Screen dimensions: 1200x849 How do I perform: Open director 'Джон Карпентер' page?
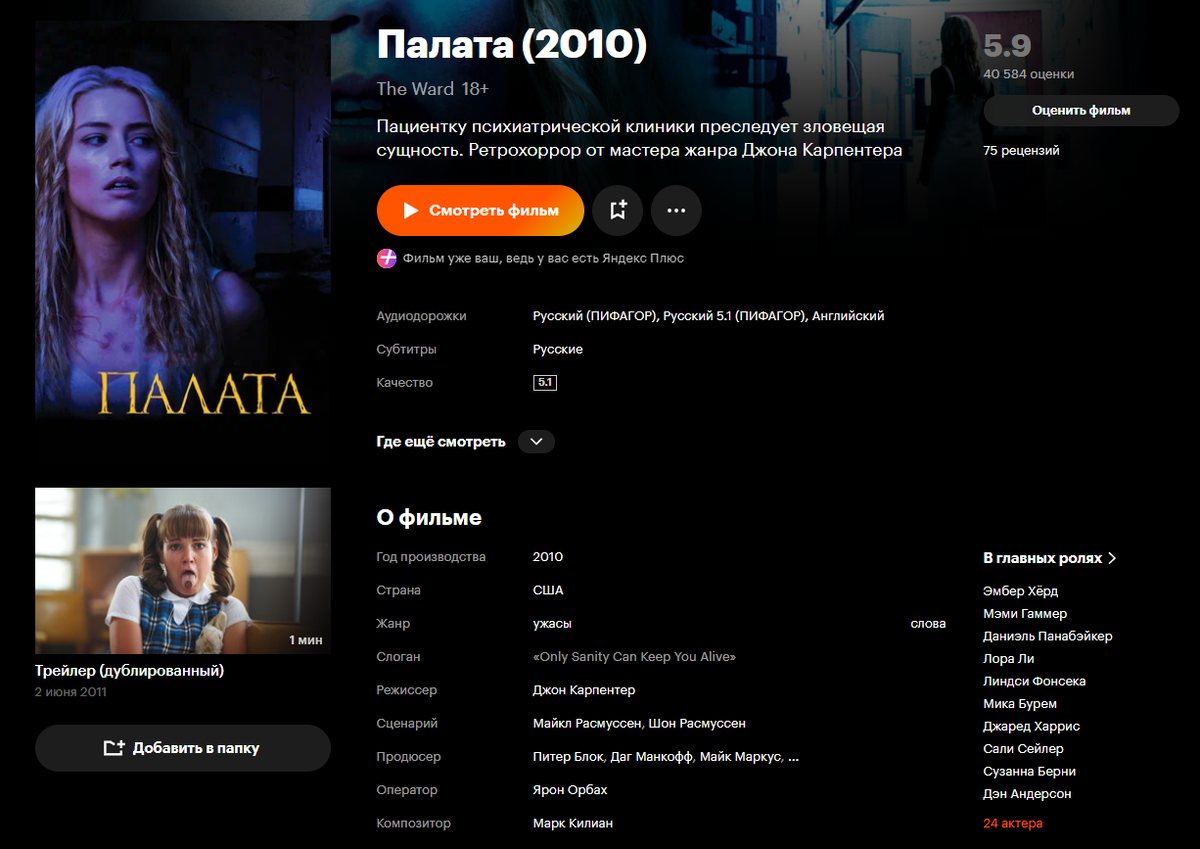pos(584,690)
